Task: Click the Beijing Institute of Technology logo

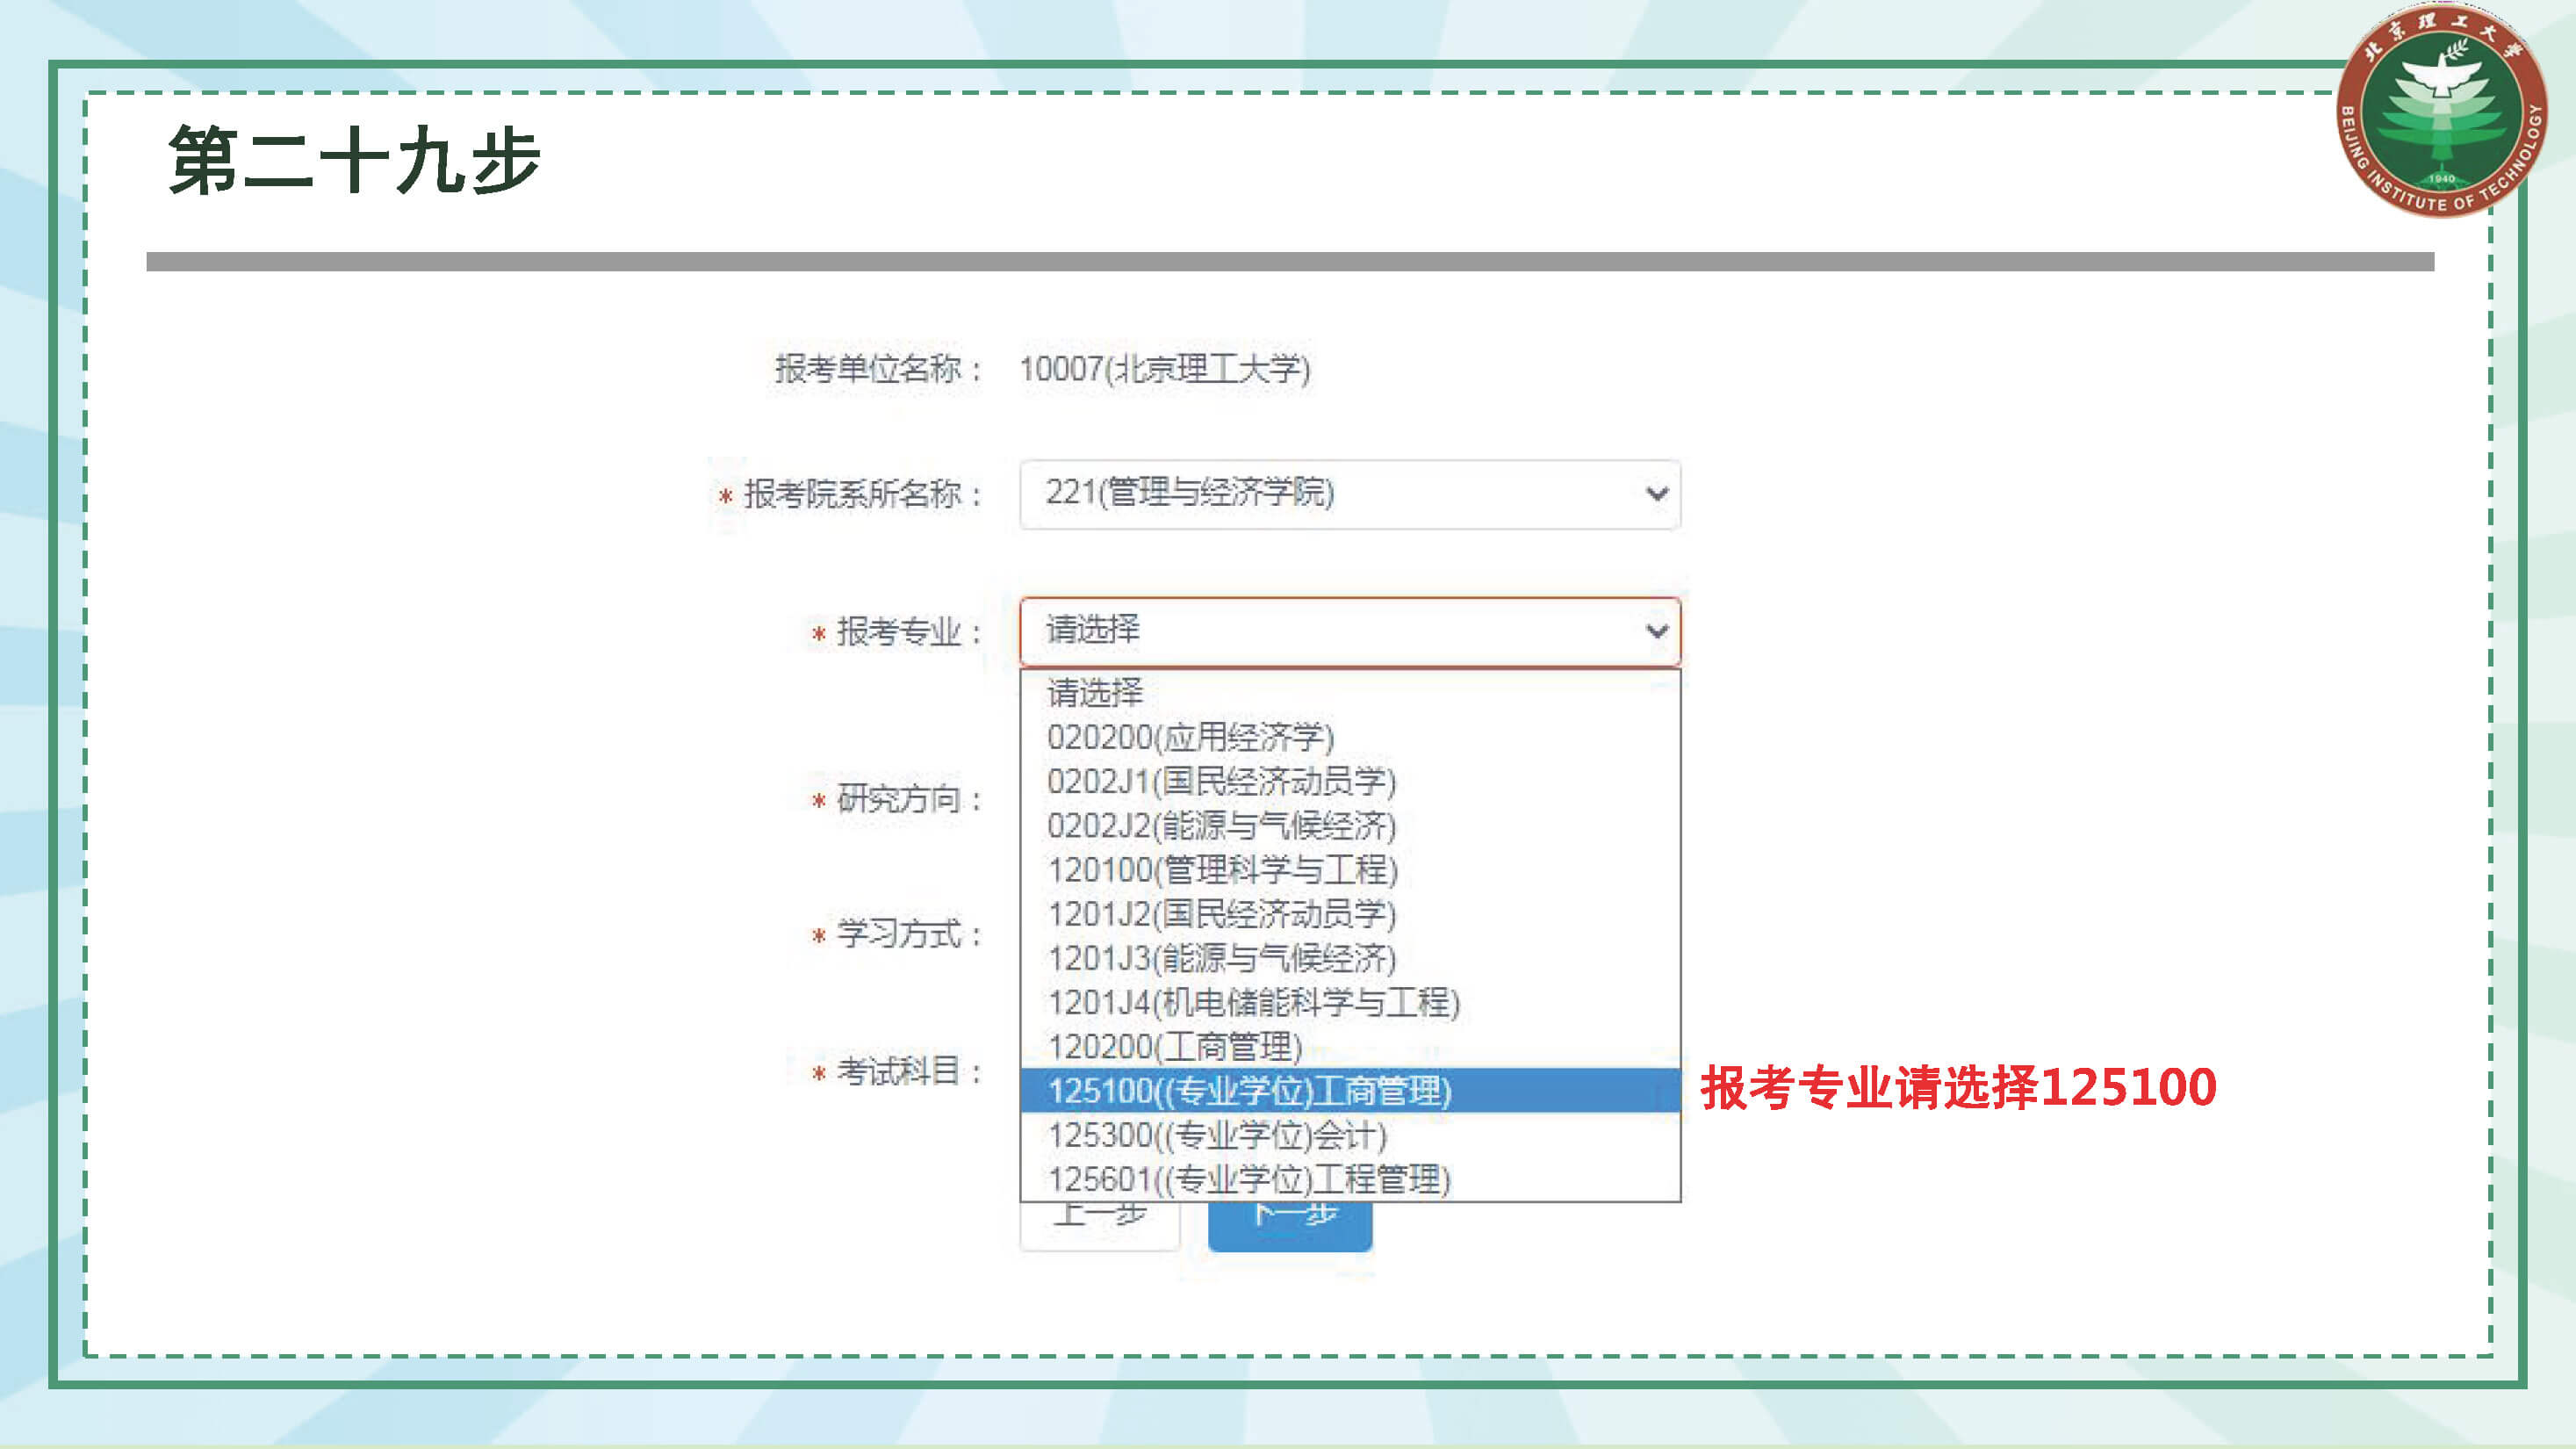Action: tap(2441, 112)
